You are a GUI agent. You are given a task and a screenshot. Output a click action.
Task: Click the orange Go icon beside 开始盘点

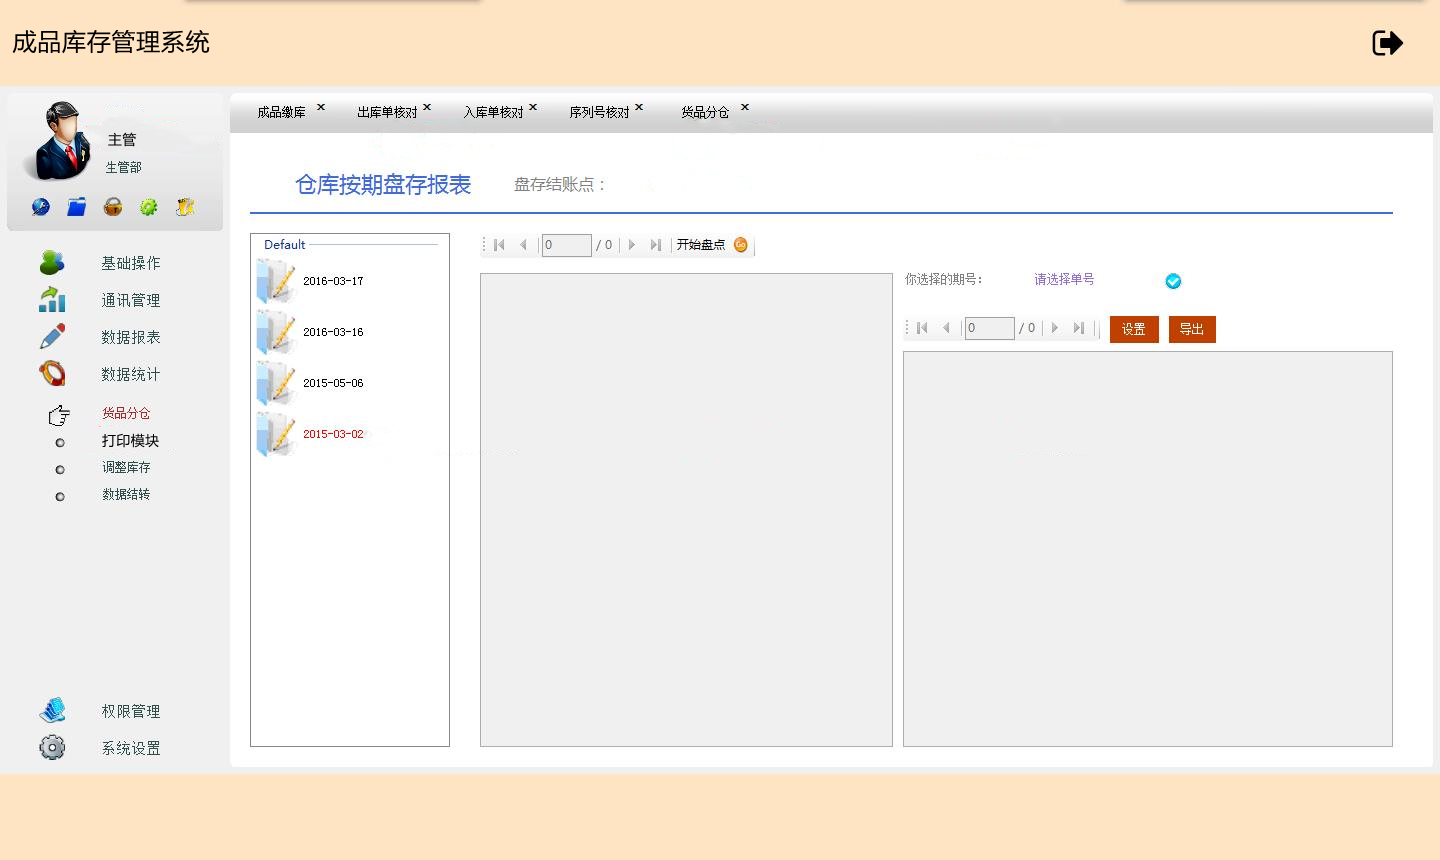click(x=741, y=245)
